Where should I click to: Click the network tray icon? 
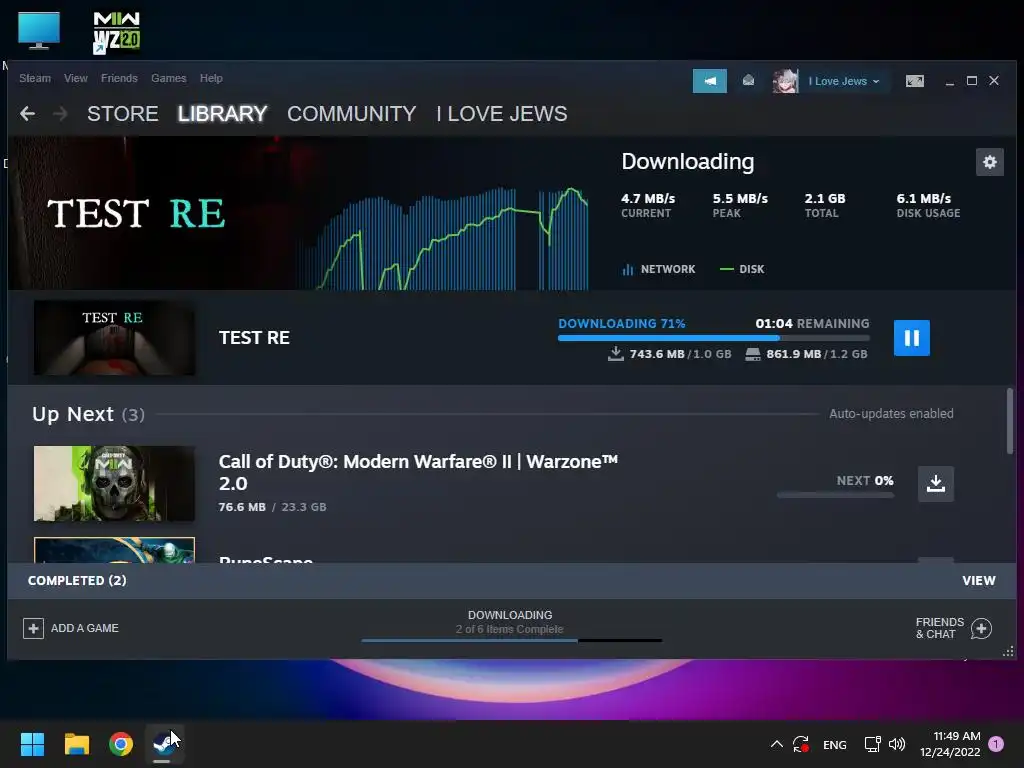coord(872,744)
